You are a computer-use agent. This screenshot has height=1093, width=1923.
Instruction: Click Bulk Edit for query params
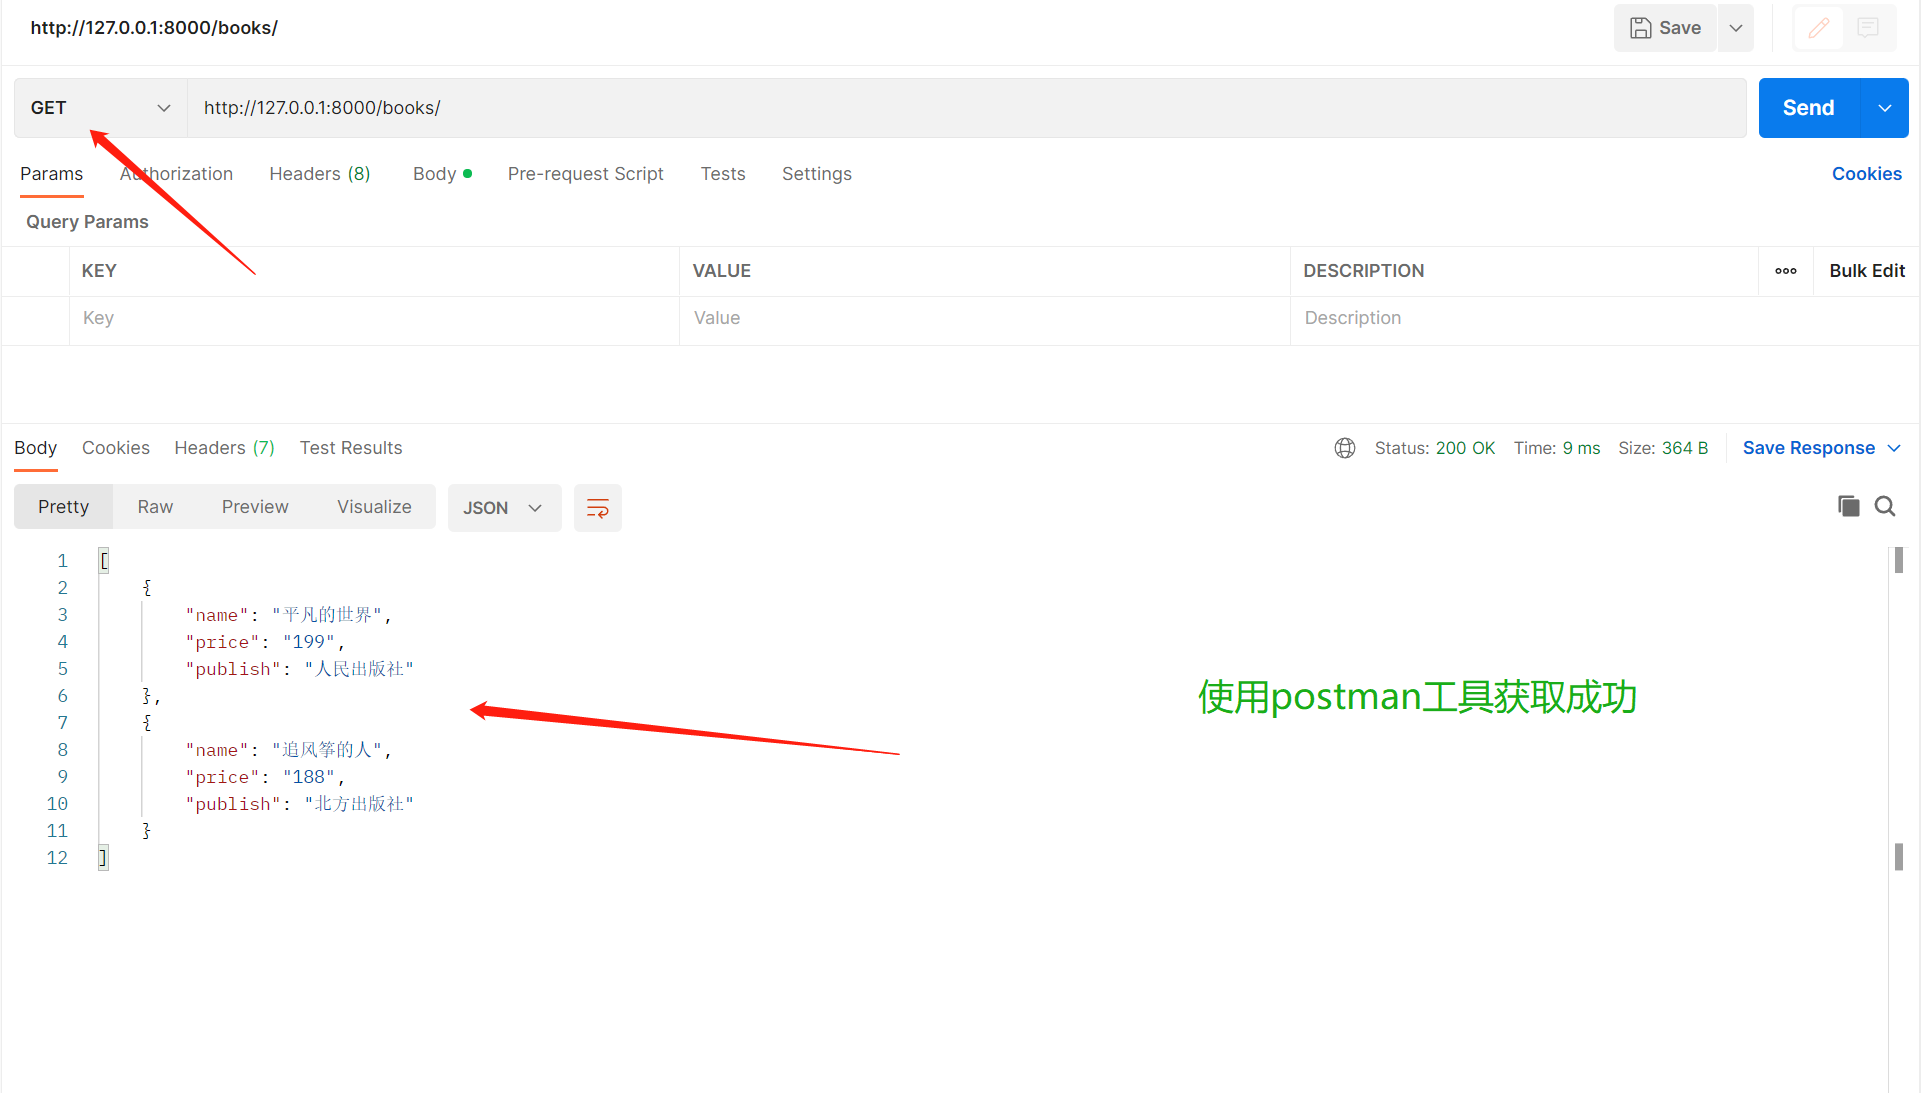click(1866, 271)
